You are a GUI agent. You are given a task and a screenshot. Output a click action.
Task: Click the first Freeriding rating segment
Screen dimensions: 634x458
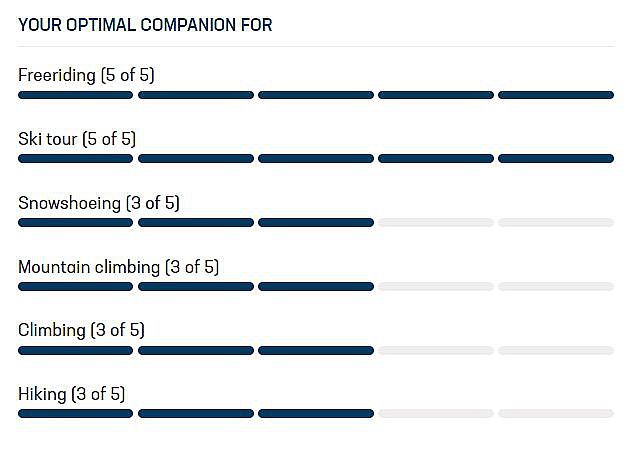coord(75,95)
